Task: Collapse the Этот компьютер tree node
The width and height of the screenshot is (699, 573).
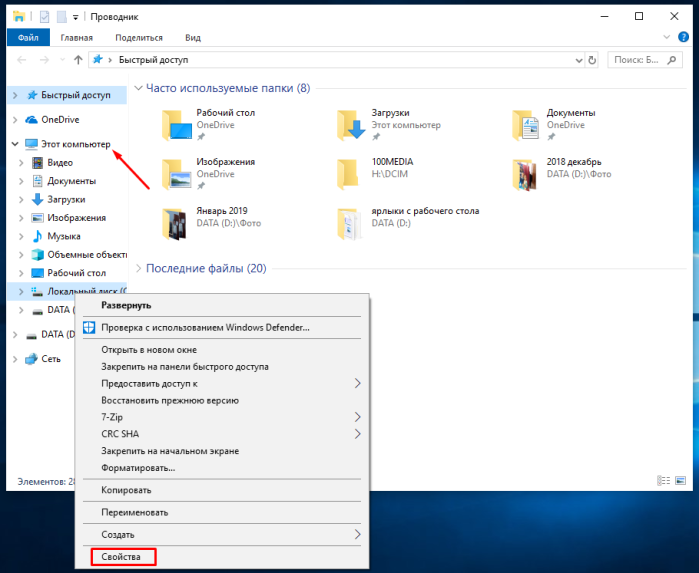Action: click(x=15, y=144)
